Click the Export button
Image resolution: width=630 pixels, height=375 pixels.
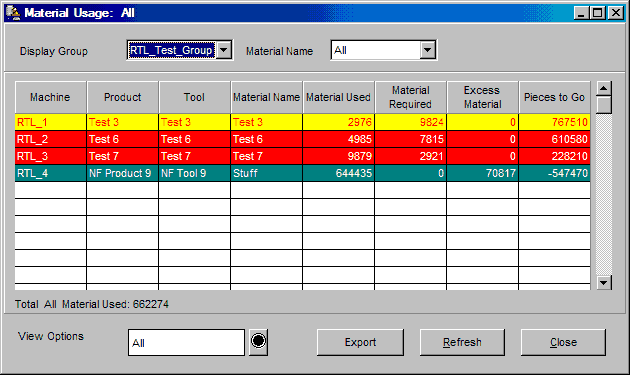click(360, 342)
